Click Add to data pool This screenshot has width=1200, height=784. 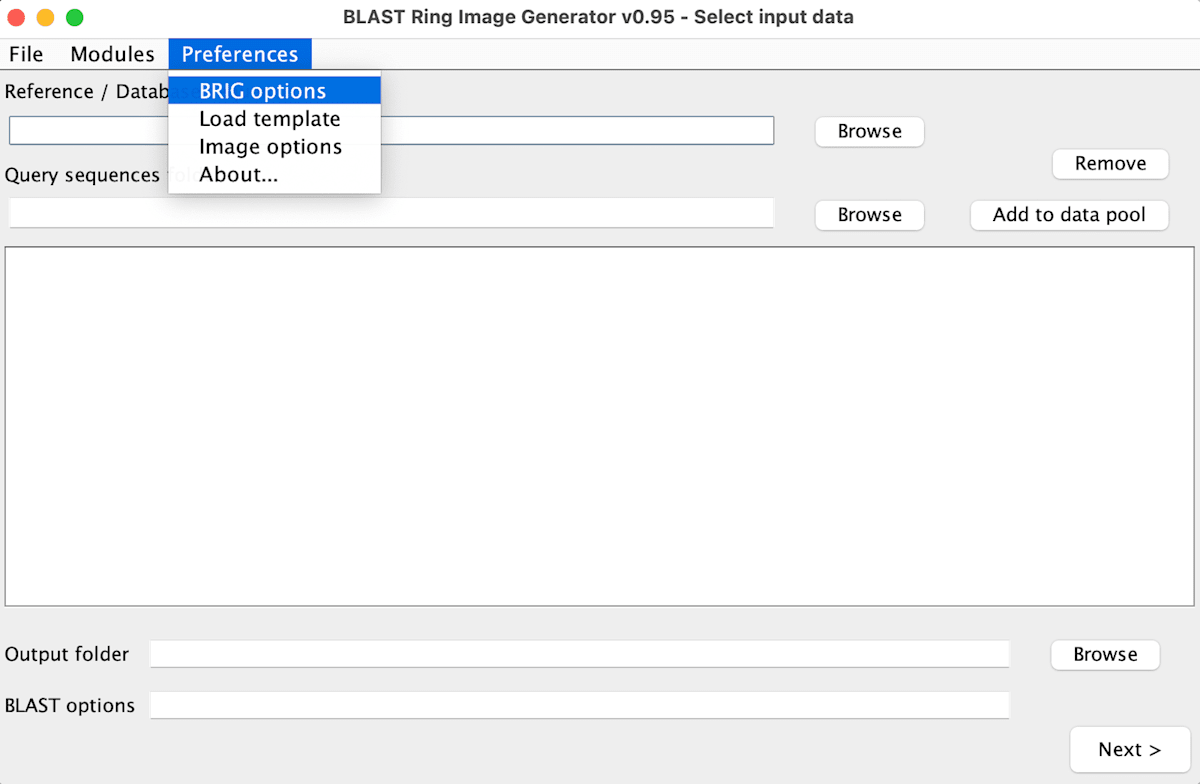click(1069, 214)
